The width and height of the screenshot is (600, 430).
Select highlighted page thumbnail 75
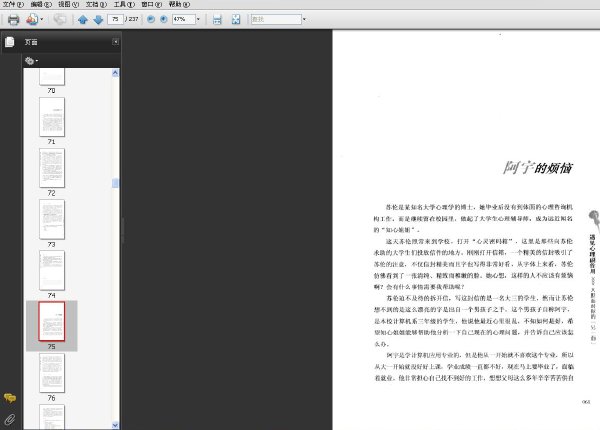tap(52, 321)
